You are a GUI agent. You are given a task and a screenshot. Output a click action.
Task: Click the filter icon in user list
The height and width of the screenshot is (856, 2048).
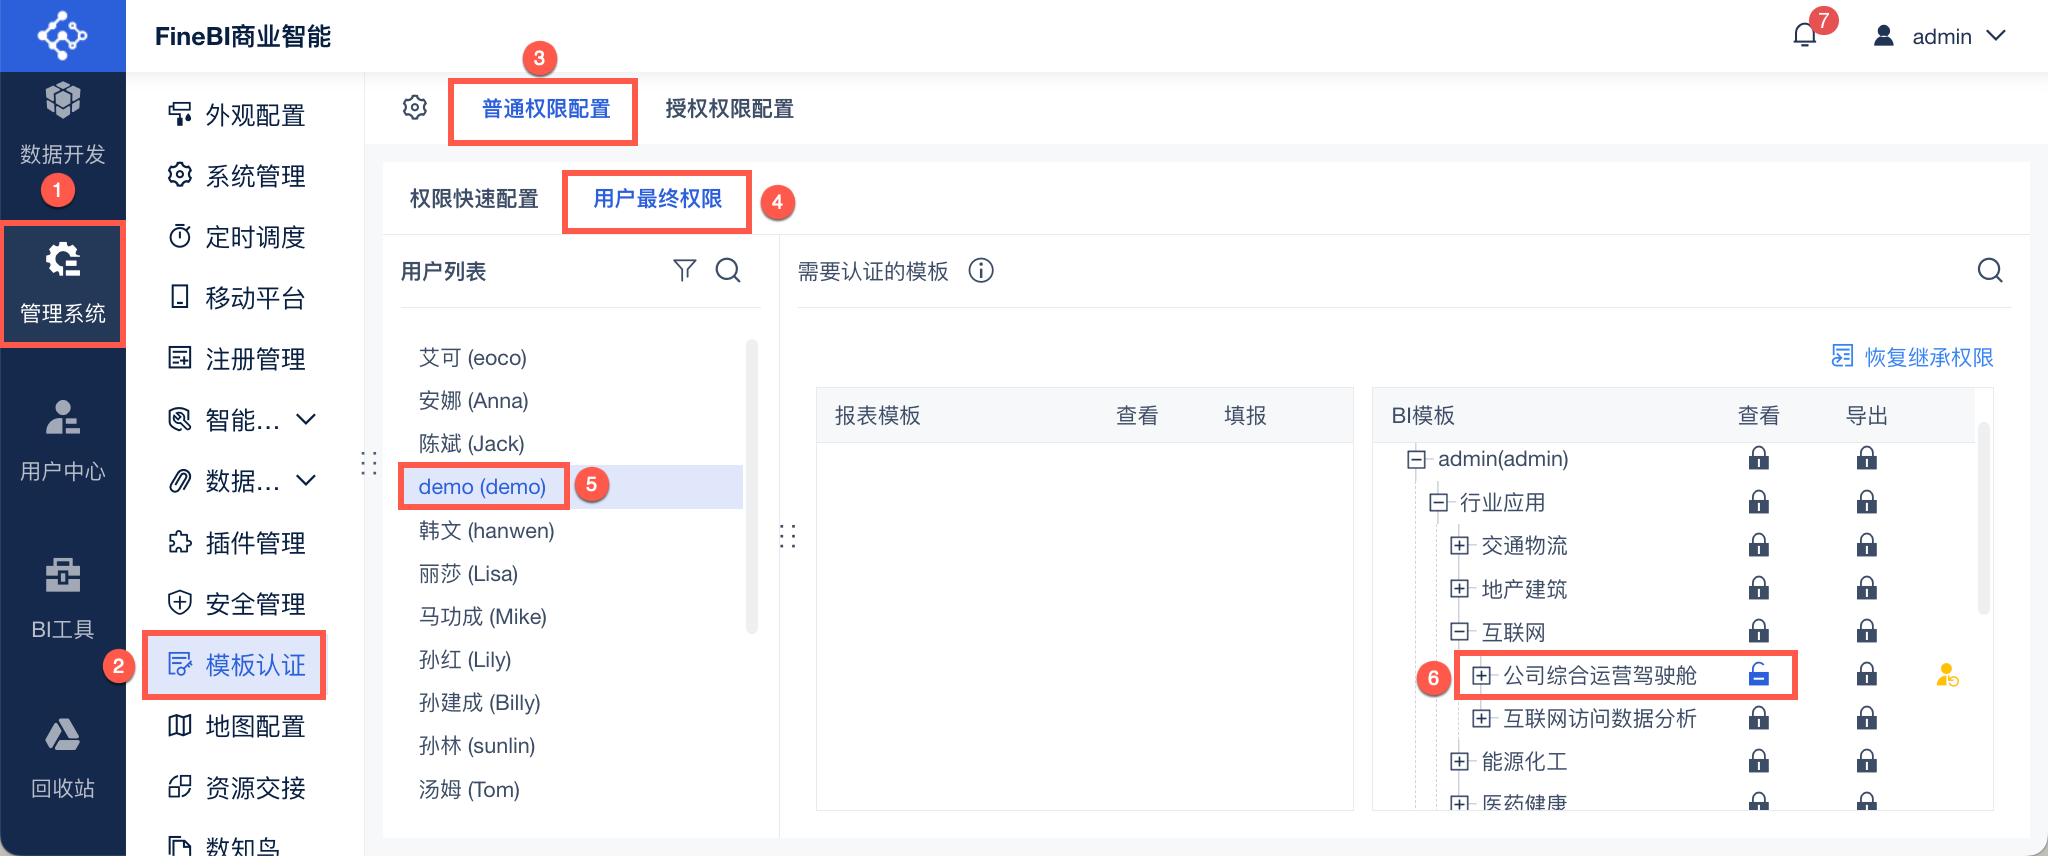point(684,270)
